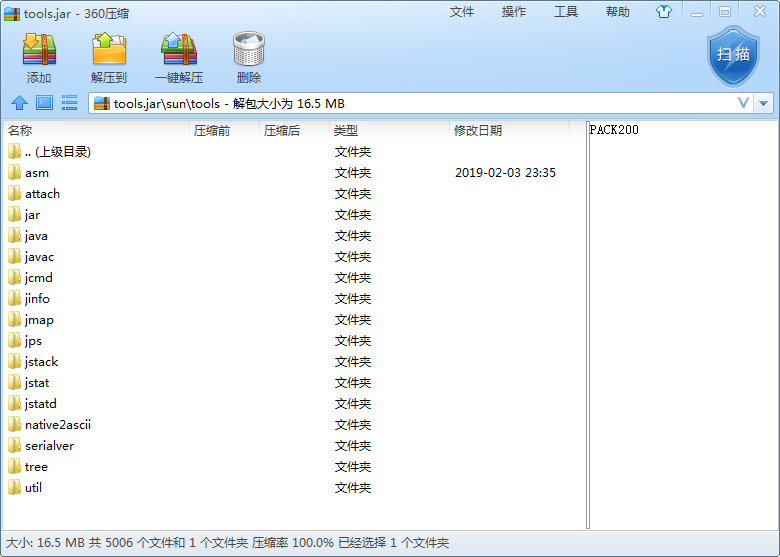Select the jmap folder

pyautogui.click(x=293, y=320)
